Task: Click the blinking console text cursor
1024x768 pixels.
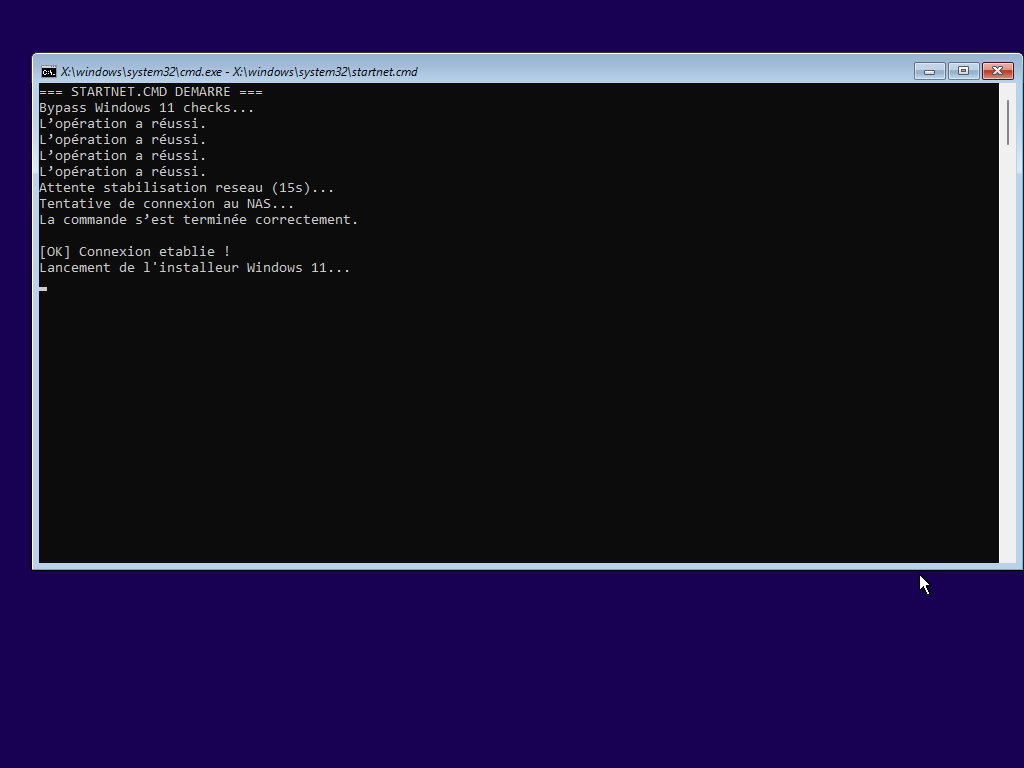Action: 43,288
